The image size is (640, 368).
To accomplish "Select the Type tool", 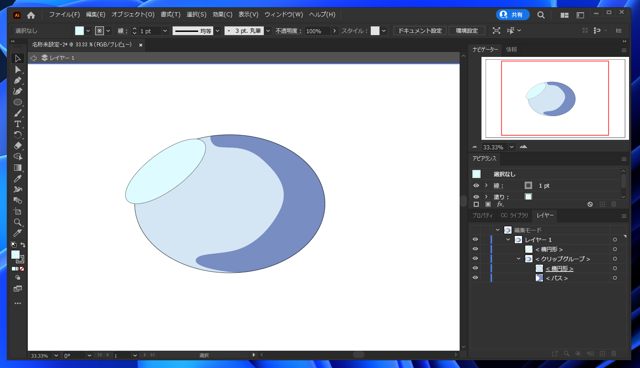I will (18, 124).
